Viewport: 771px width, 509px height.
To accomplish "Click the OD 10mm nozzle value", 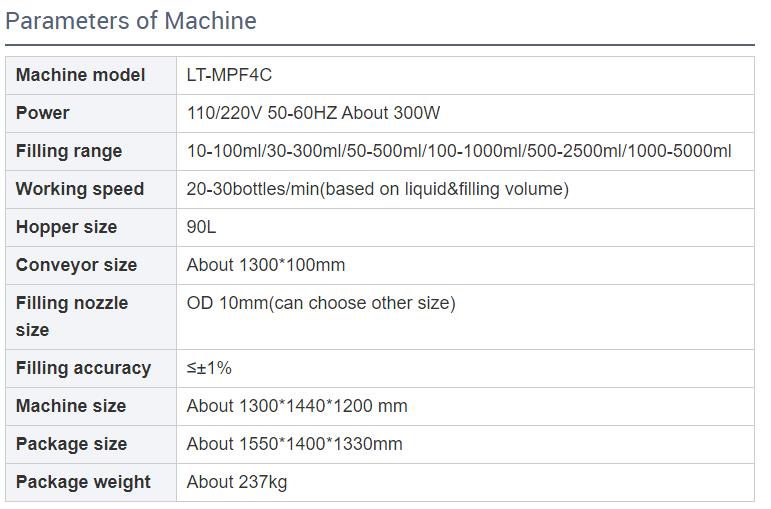I will click(321, 303).
